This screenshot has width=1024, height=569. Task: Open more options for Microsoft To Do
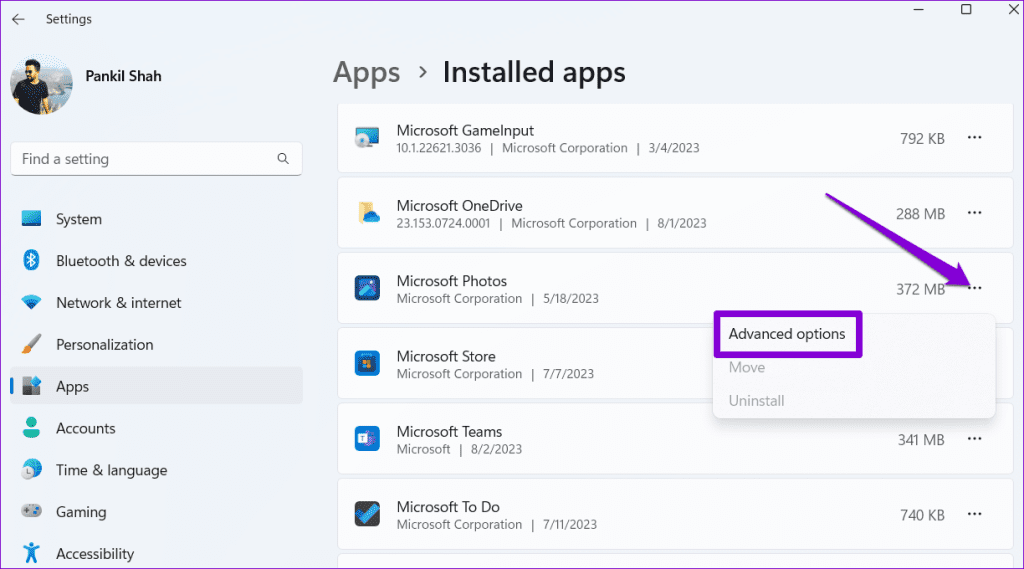(974, 514)
